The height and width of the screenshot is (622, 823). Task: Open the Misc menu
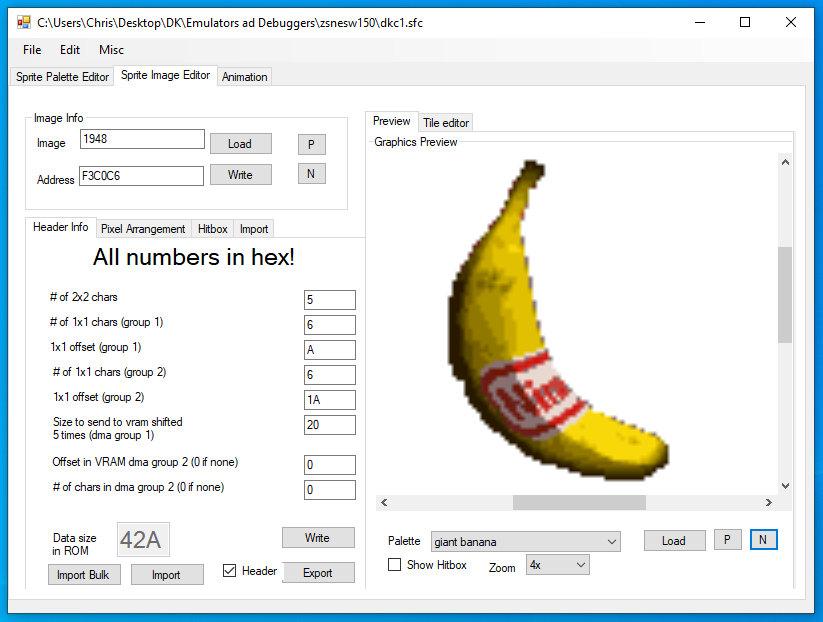[111, 50]
